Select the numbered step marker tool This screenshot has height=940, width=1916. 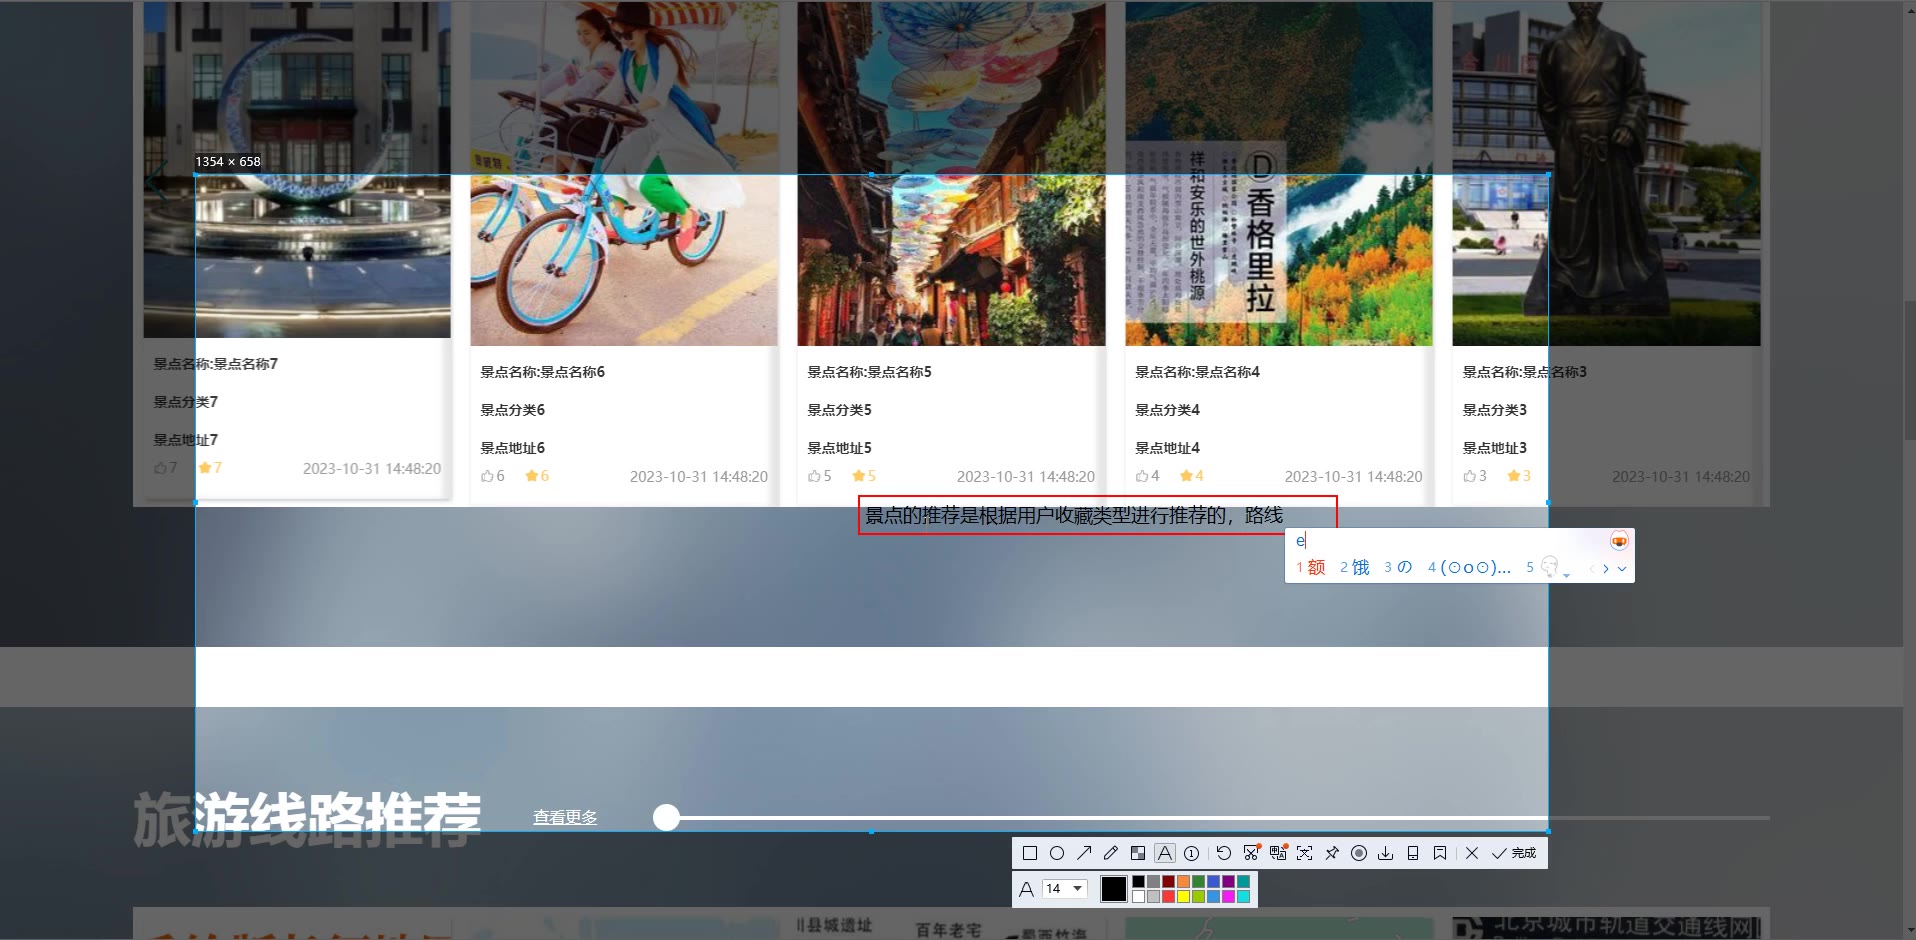point(1192,853)
